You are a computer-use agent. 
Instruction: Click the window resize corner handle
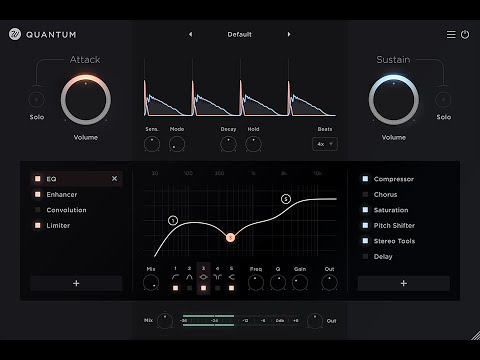pos(475,335)
